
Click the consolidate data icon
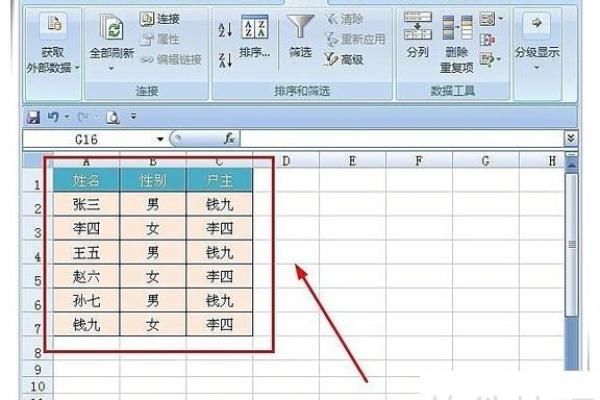click(x=487, y=39)
